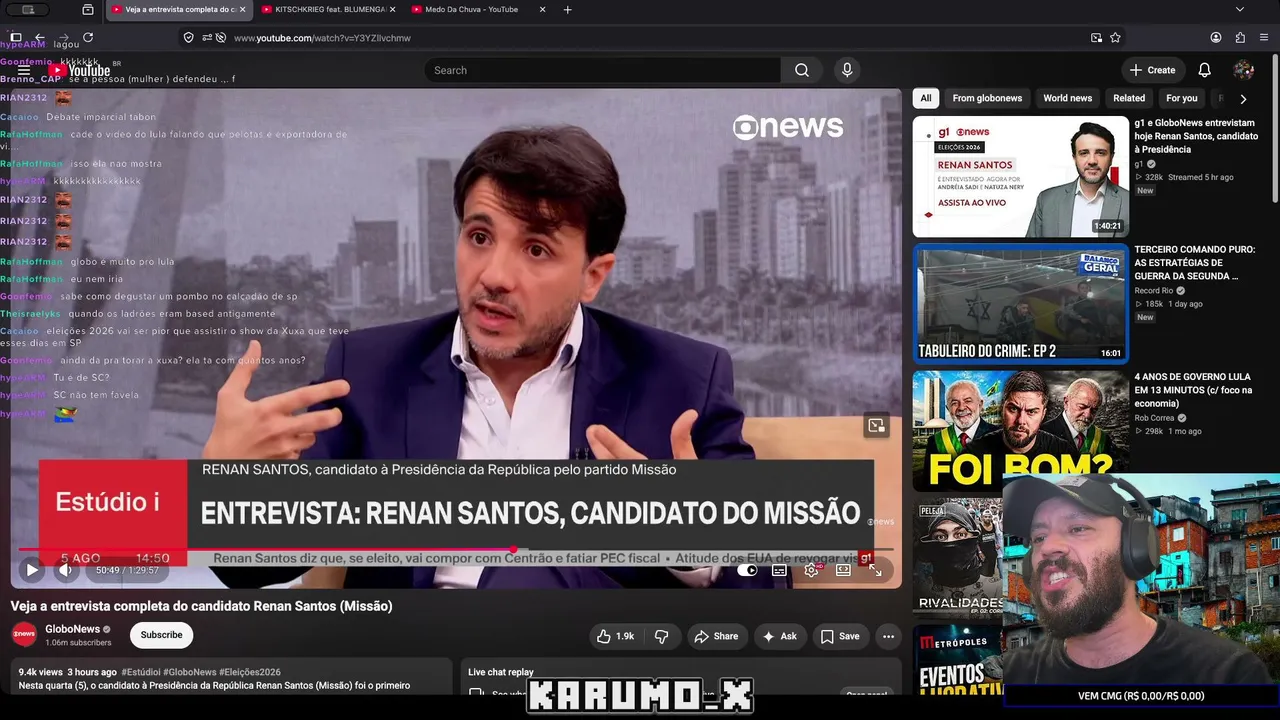
Task: Click the search magnifier button
Action: pos(802,70)
